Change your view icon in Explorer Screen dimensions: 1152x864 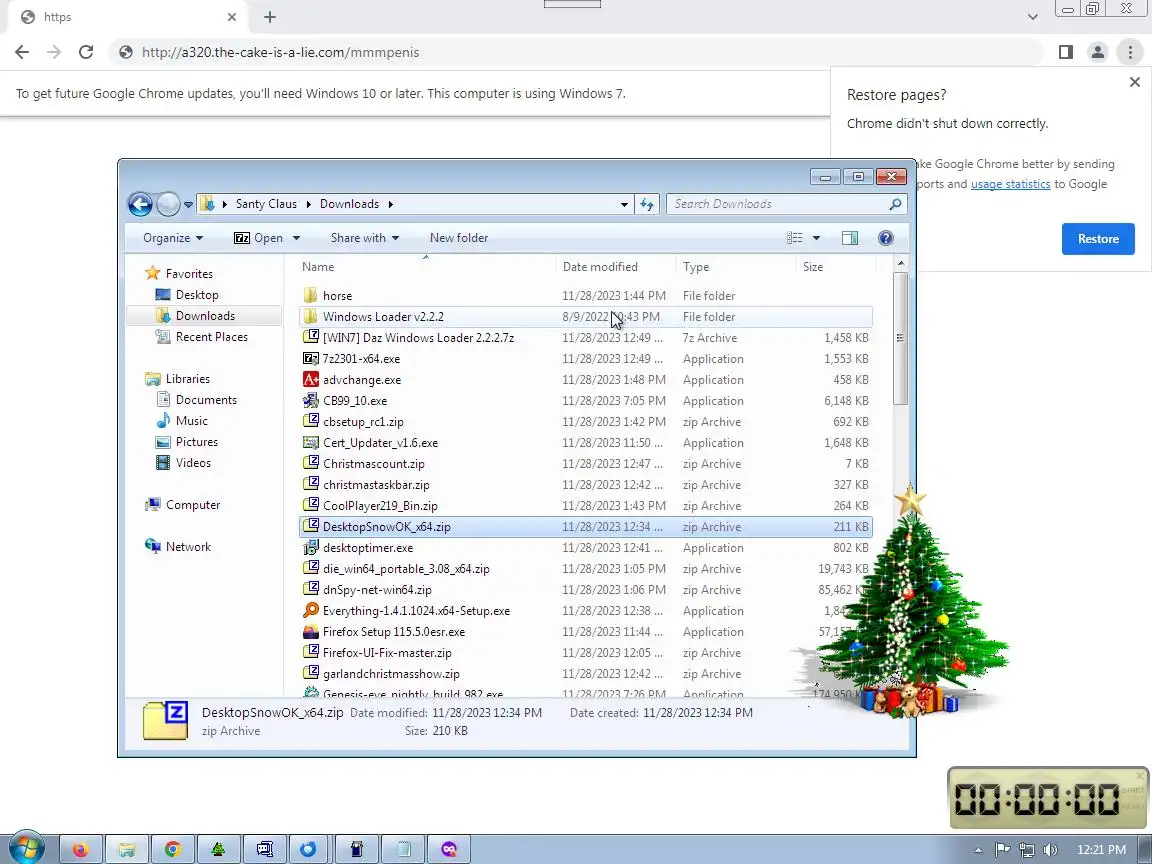click(x=795, y=238)
